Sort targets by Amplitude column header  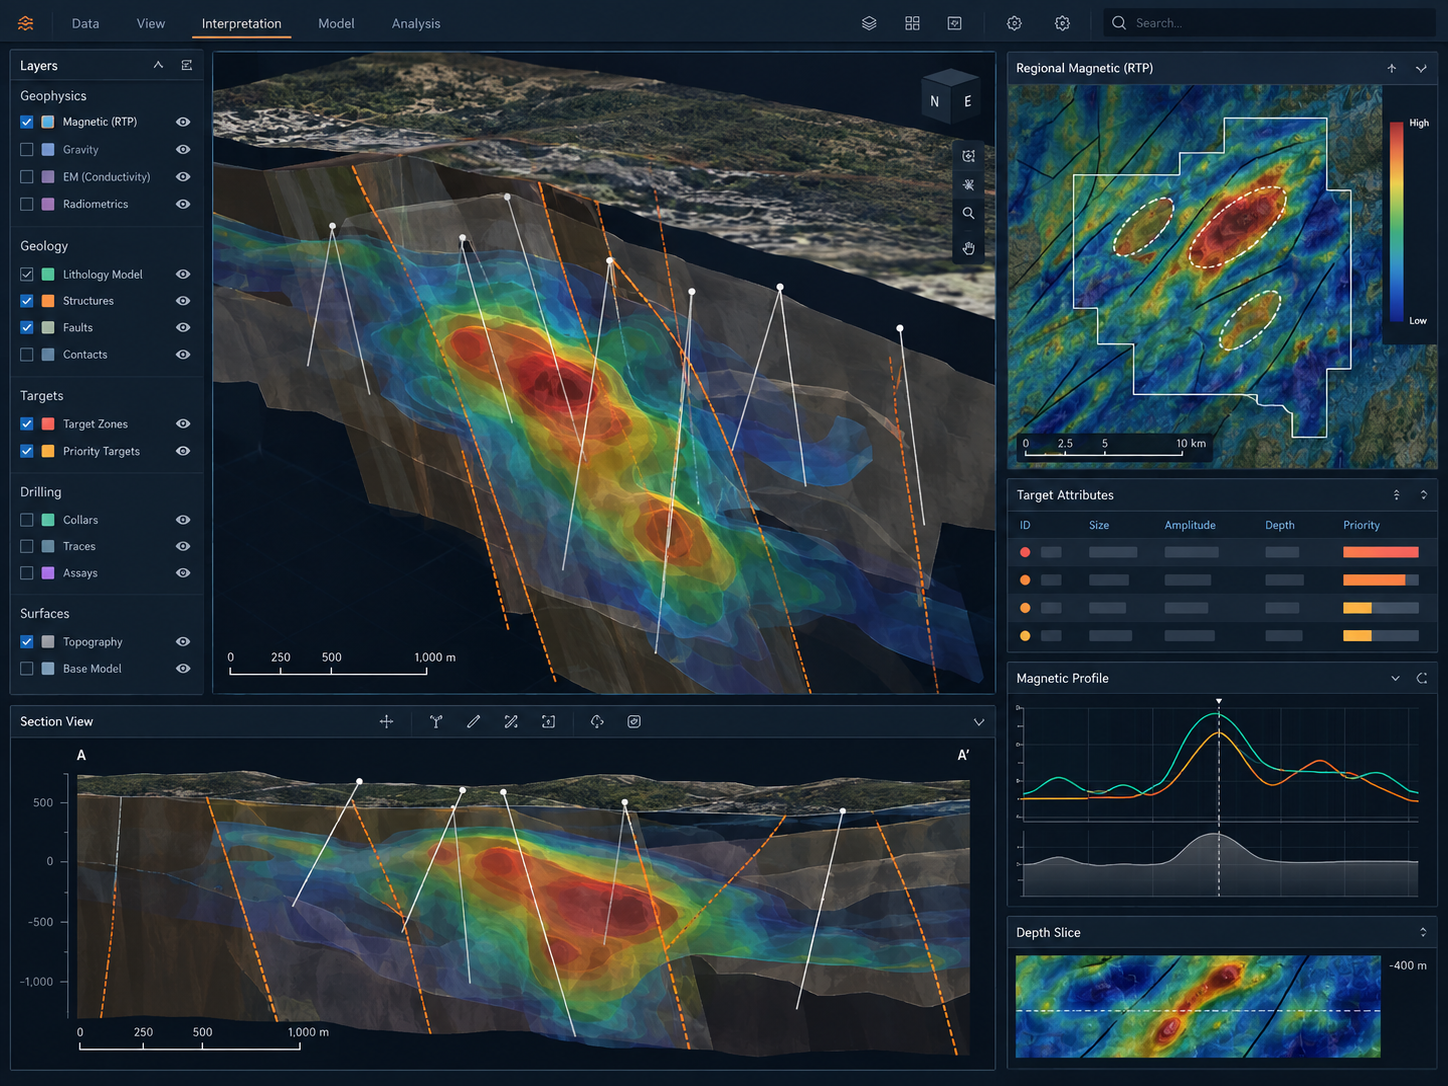pyautogui.click(x=1190, y=525)
